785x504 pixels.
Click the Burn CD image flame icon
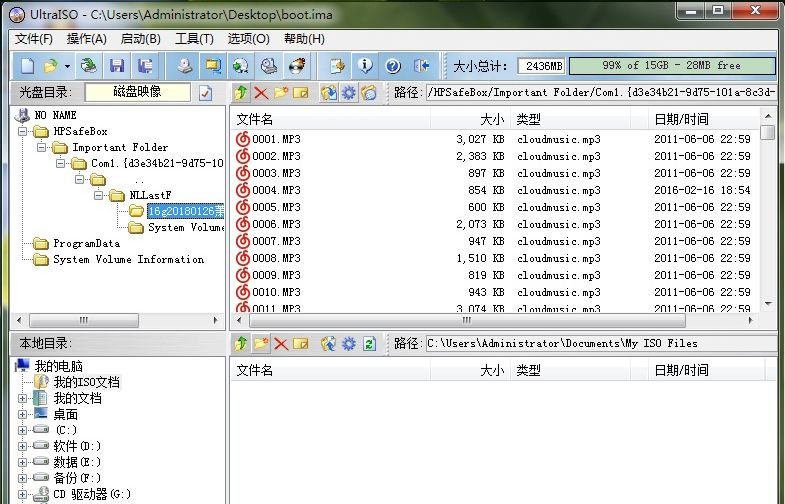click(x=297, y=66)
